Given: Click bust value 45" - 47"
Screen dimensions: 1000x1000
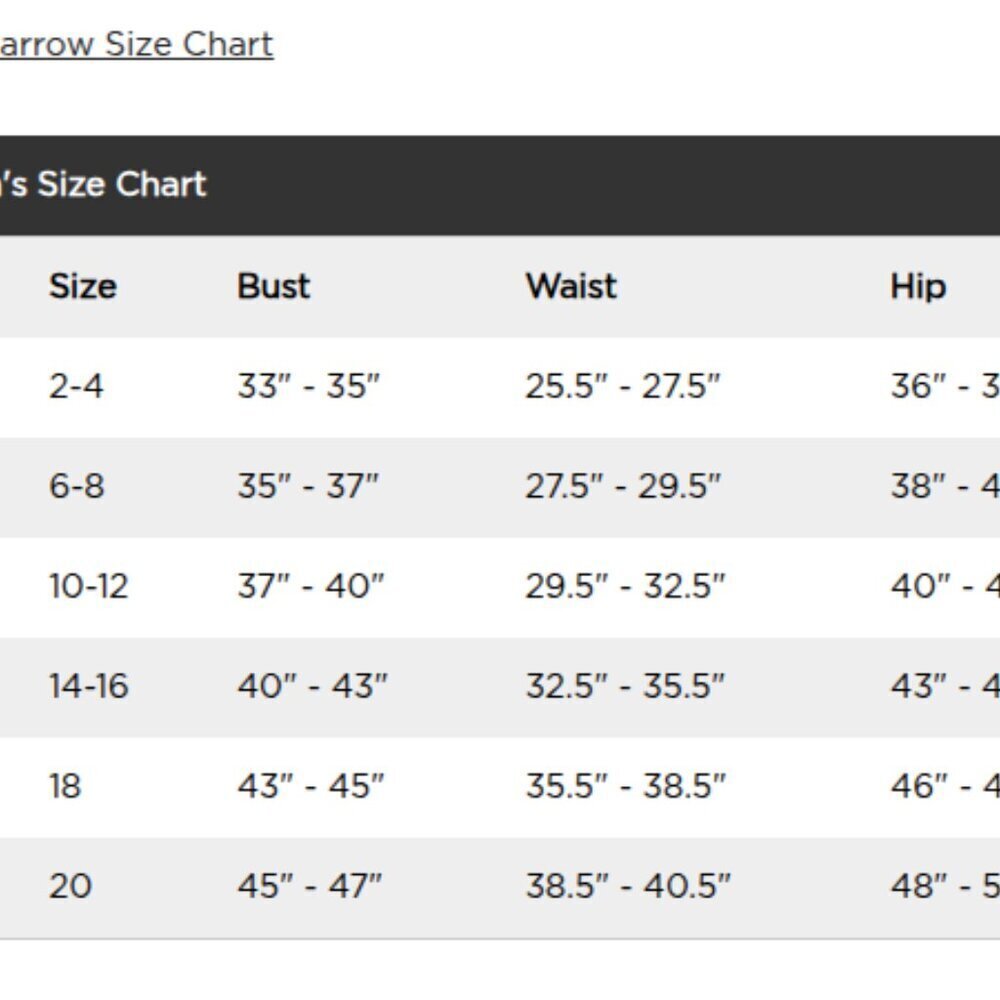Looking at the screenshot, I should (310, 886).
